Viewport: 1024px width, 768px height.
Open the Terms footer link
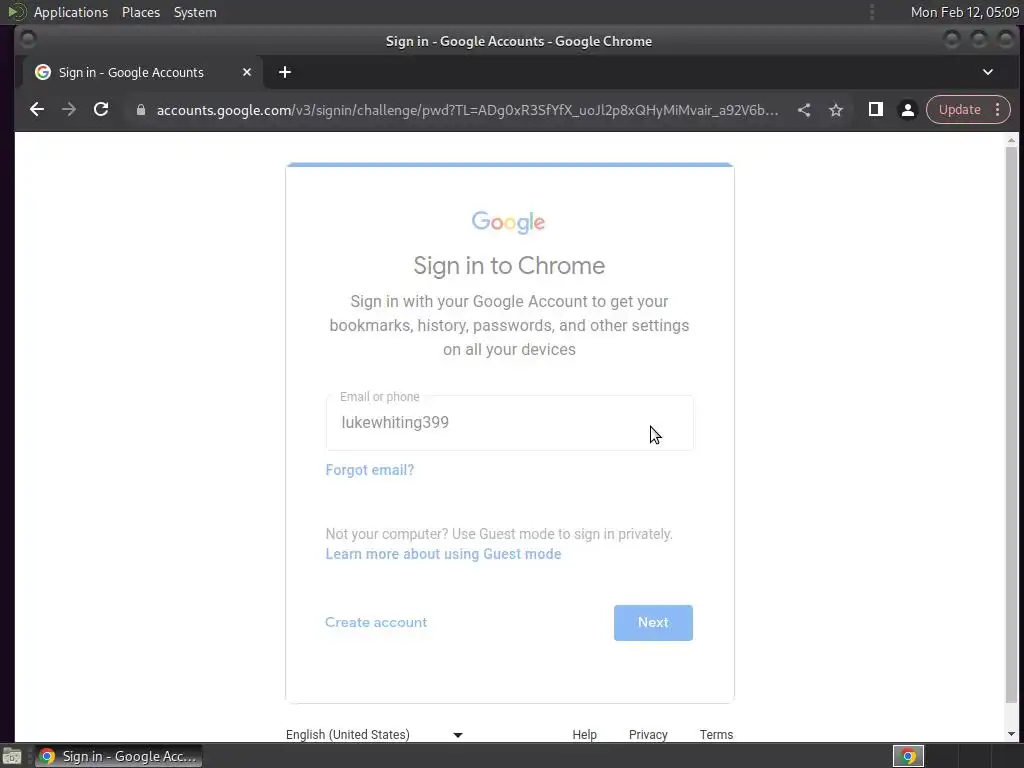[x=716, y=735]
